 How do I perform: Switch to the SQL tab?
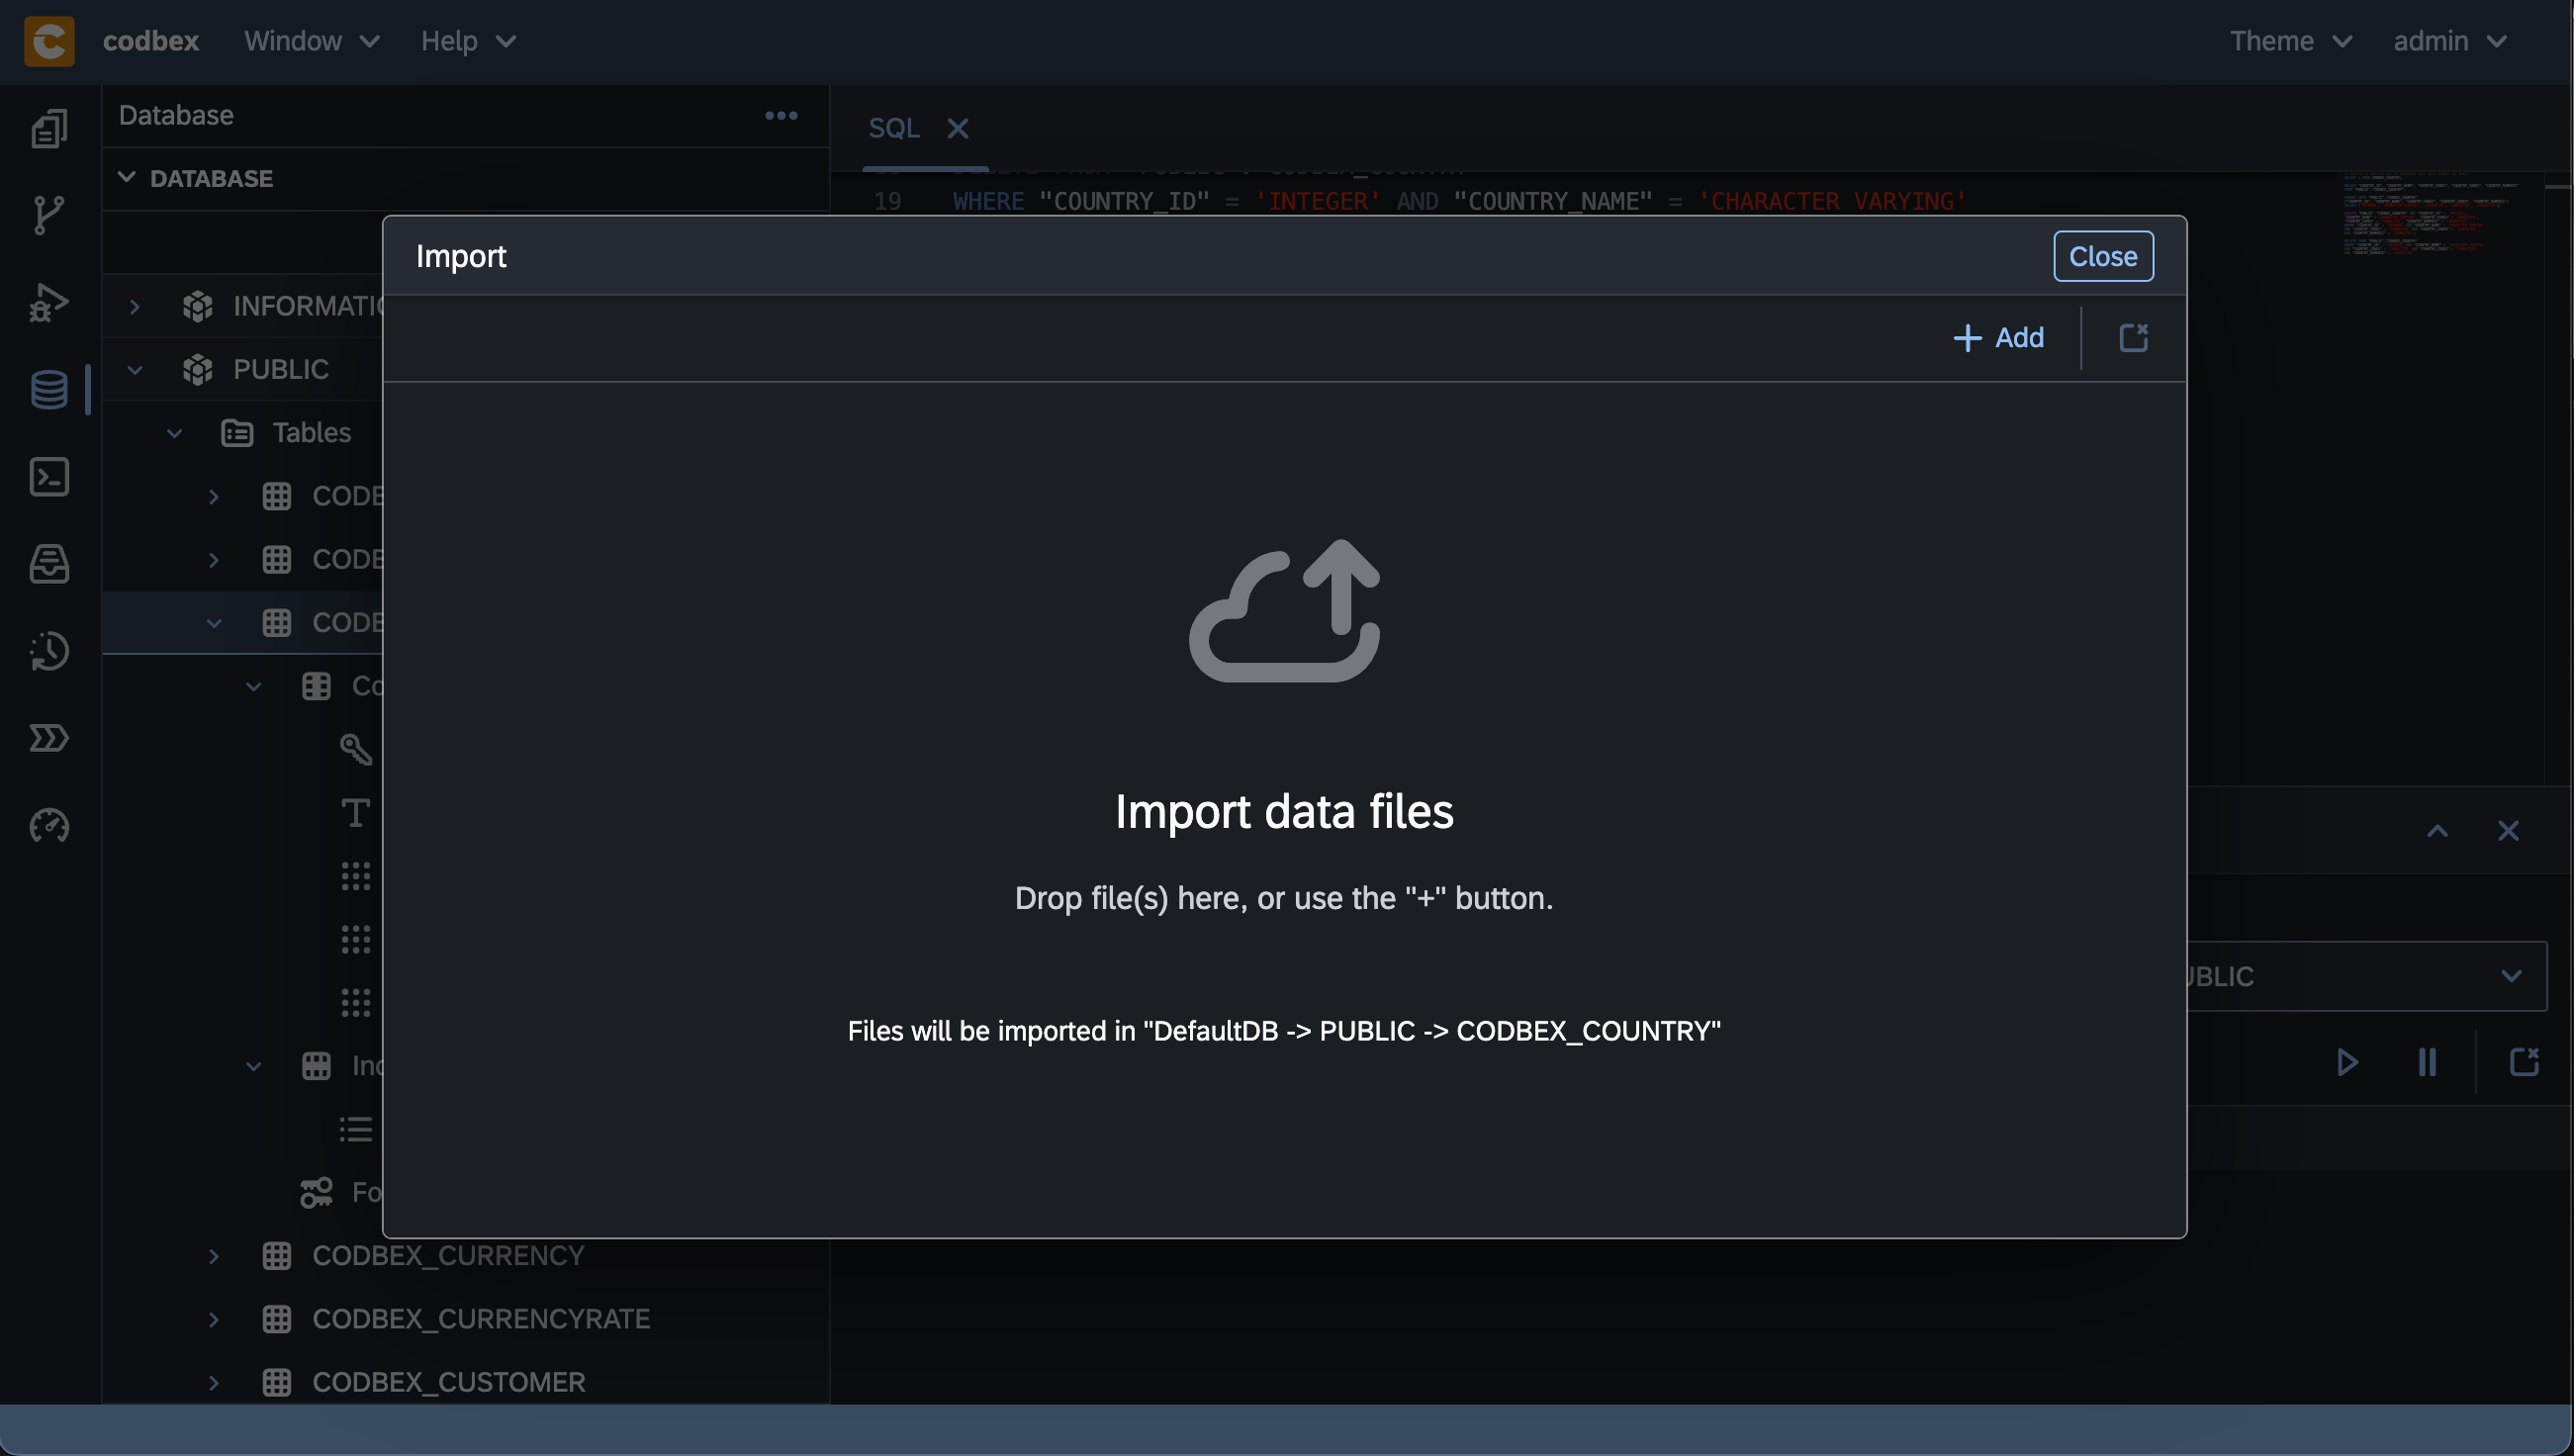tap(894, 129)
